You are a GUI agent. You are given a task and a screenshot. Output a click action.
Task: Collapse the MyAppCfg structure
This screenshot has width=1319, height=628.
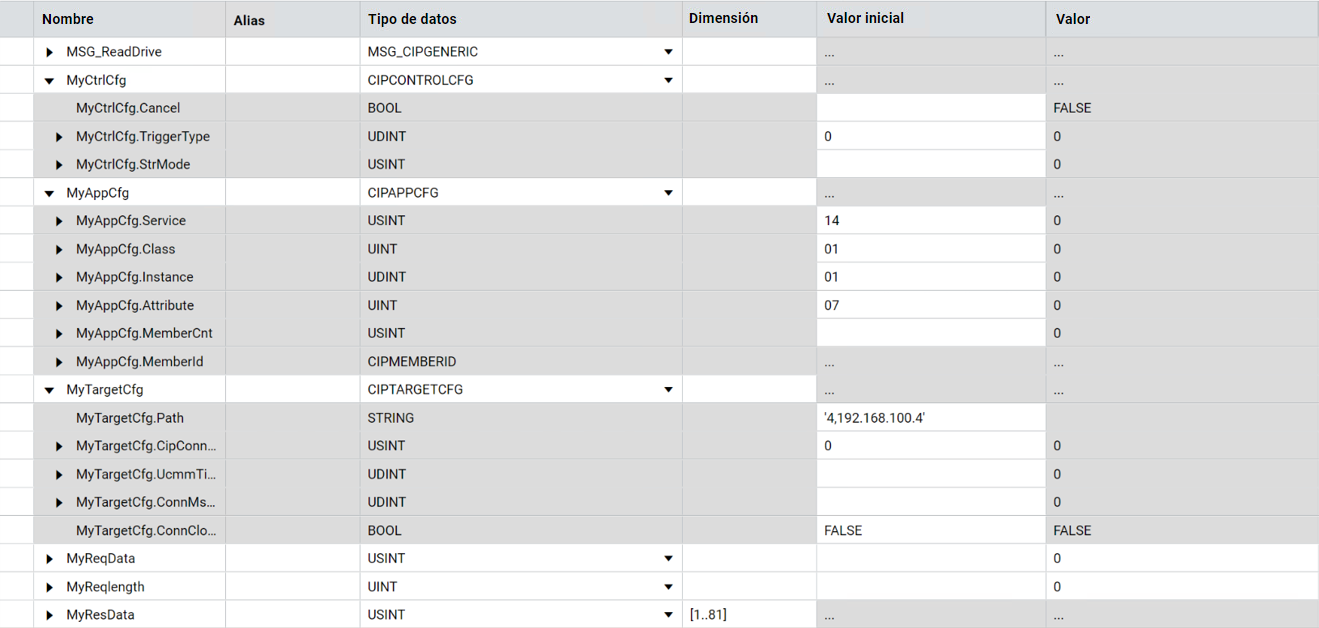pos(49,193)
